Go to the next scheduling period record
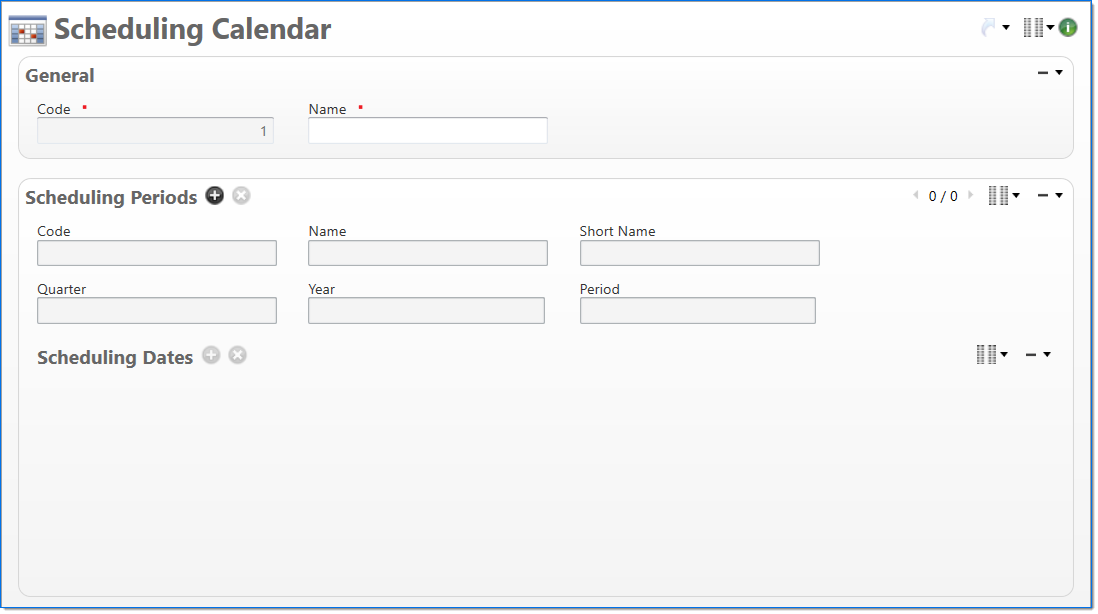Screen dimensions: 1098x614 coord(970,196)
